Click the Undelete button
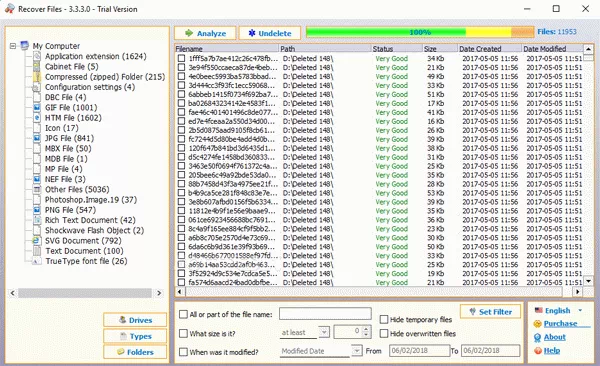Image resolution: width=600 pixels, height=366 pixels. coord(270,33)
